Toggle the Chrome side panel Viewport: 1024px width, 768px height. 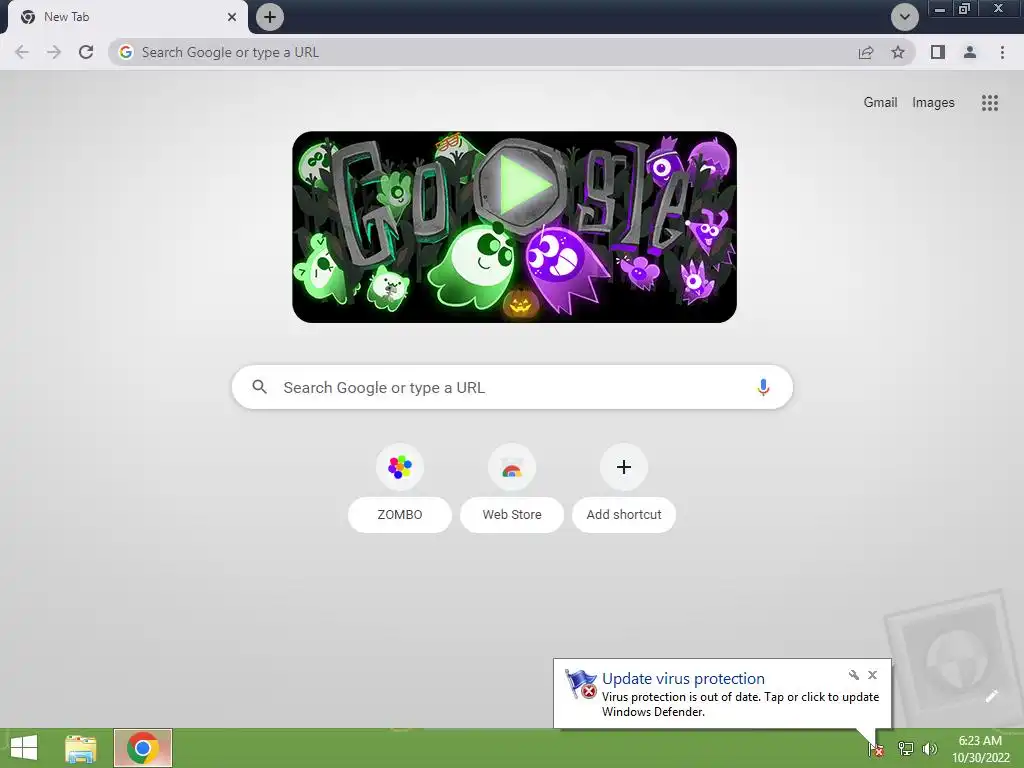click(938, 52)
